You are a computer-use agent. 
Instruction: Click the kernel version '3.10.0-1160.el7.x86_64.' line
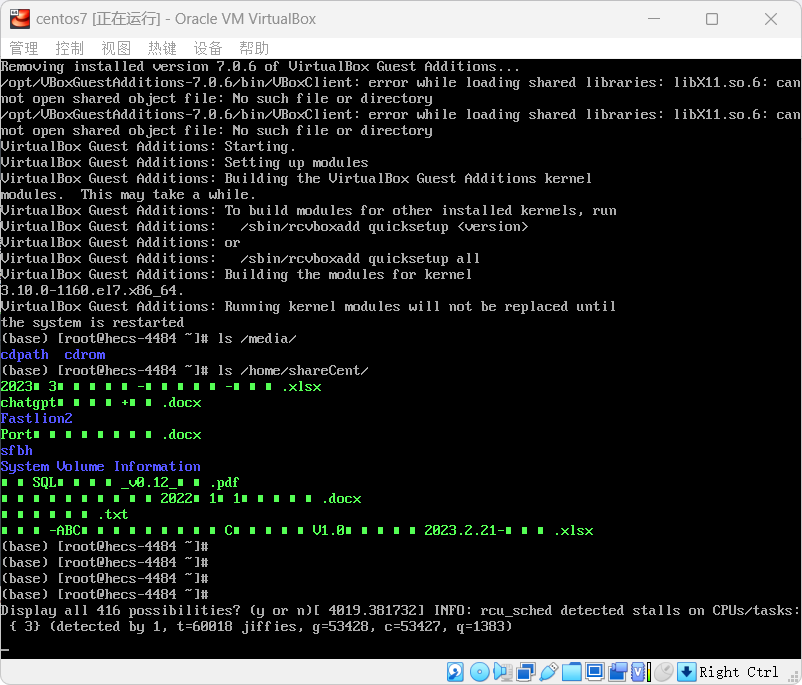(92, 291)
